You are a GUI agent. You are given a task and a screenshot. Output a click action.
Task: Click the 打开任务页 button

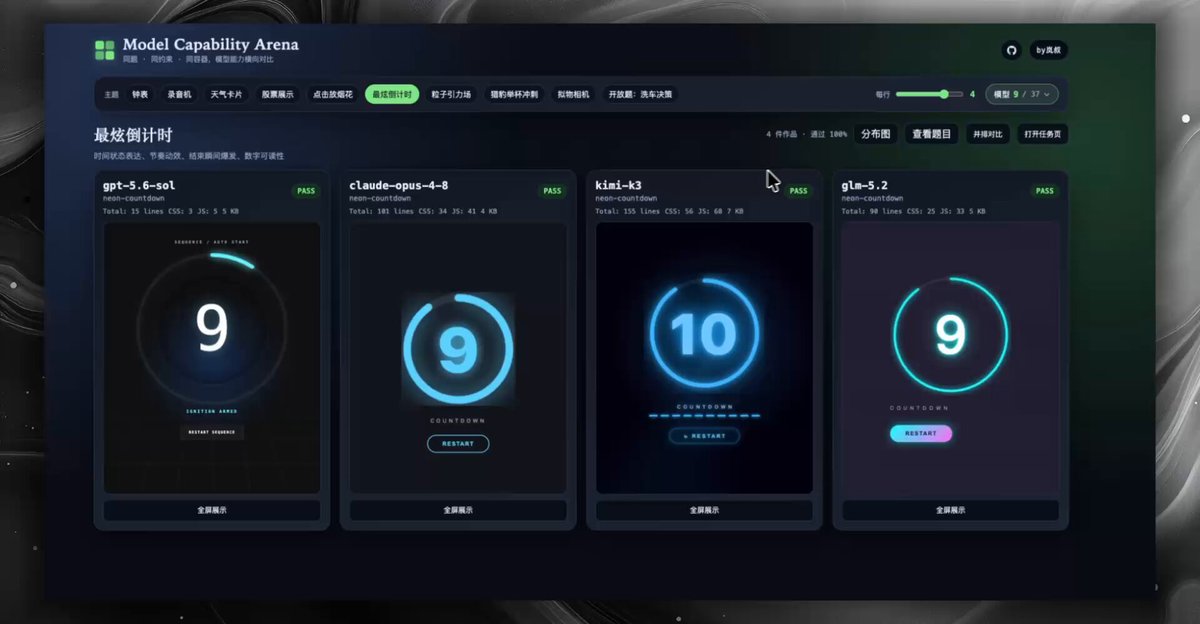1042,134
